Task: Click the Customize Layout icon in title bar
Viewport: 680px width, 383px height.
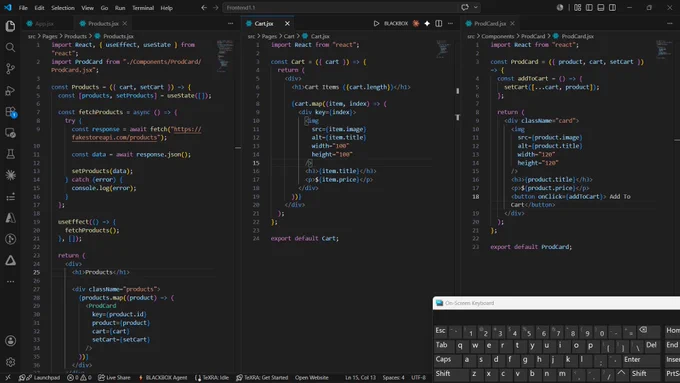Action: (x=578, y=8)
